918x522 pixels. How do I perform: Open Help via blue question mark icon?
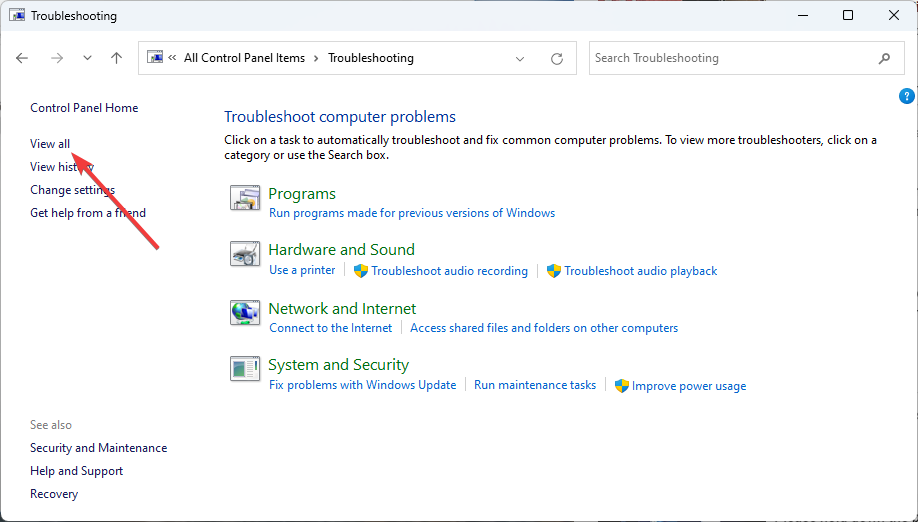(x=907, y=97)
